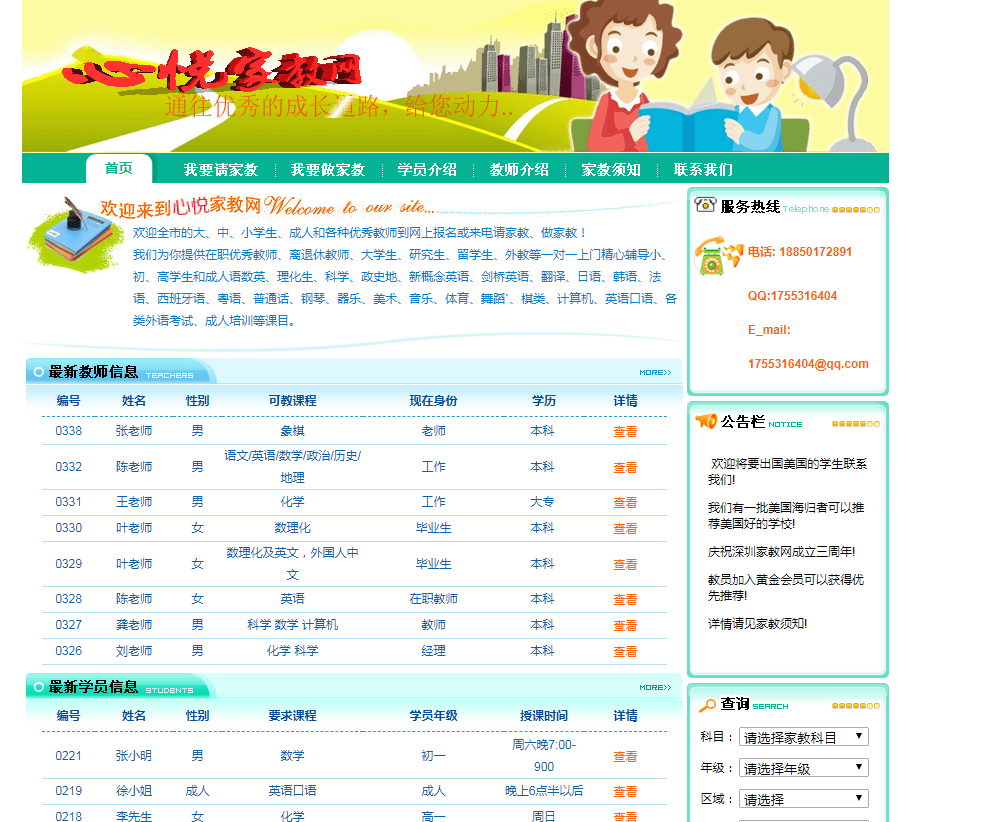994x822 pixels.
Task: Click the phone number 18850172891
Action: (x=815, y=252)
